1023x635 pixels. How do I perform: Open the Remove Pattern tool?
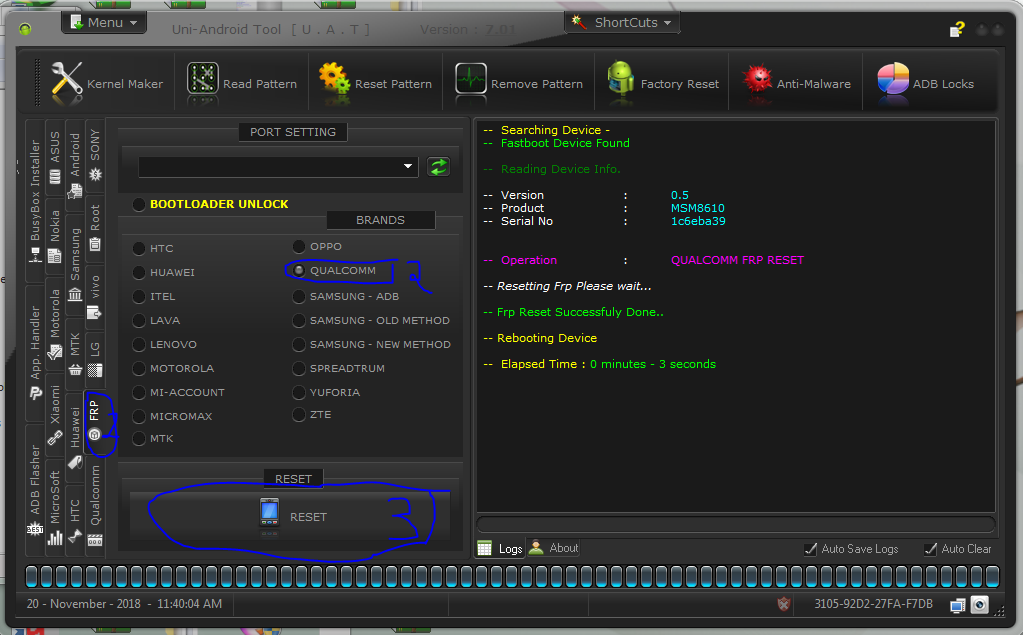(518, 84)
